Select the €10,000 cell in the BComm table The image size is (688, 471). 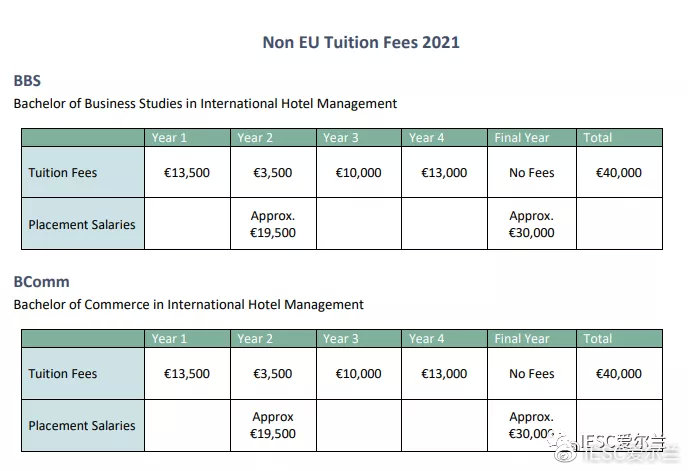tap(358, 374)
